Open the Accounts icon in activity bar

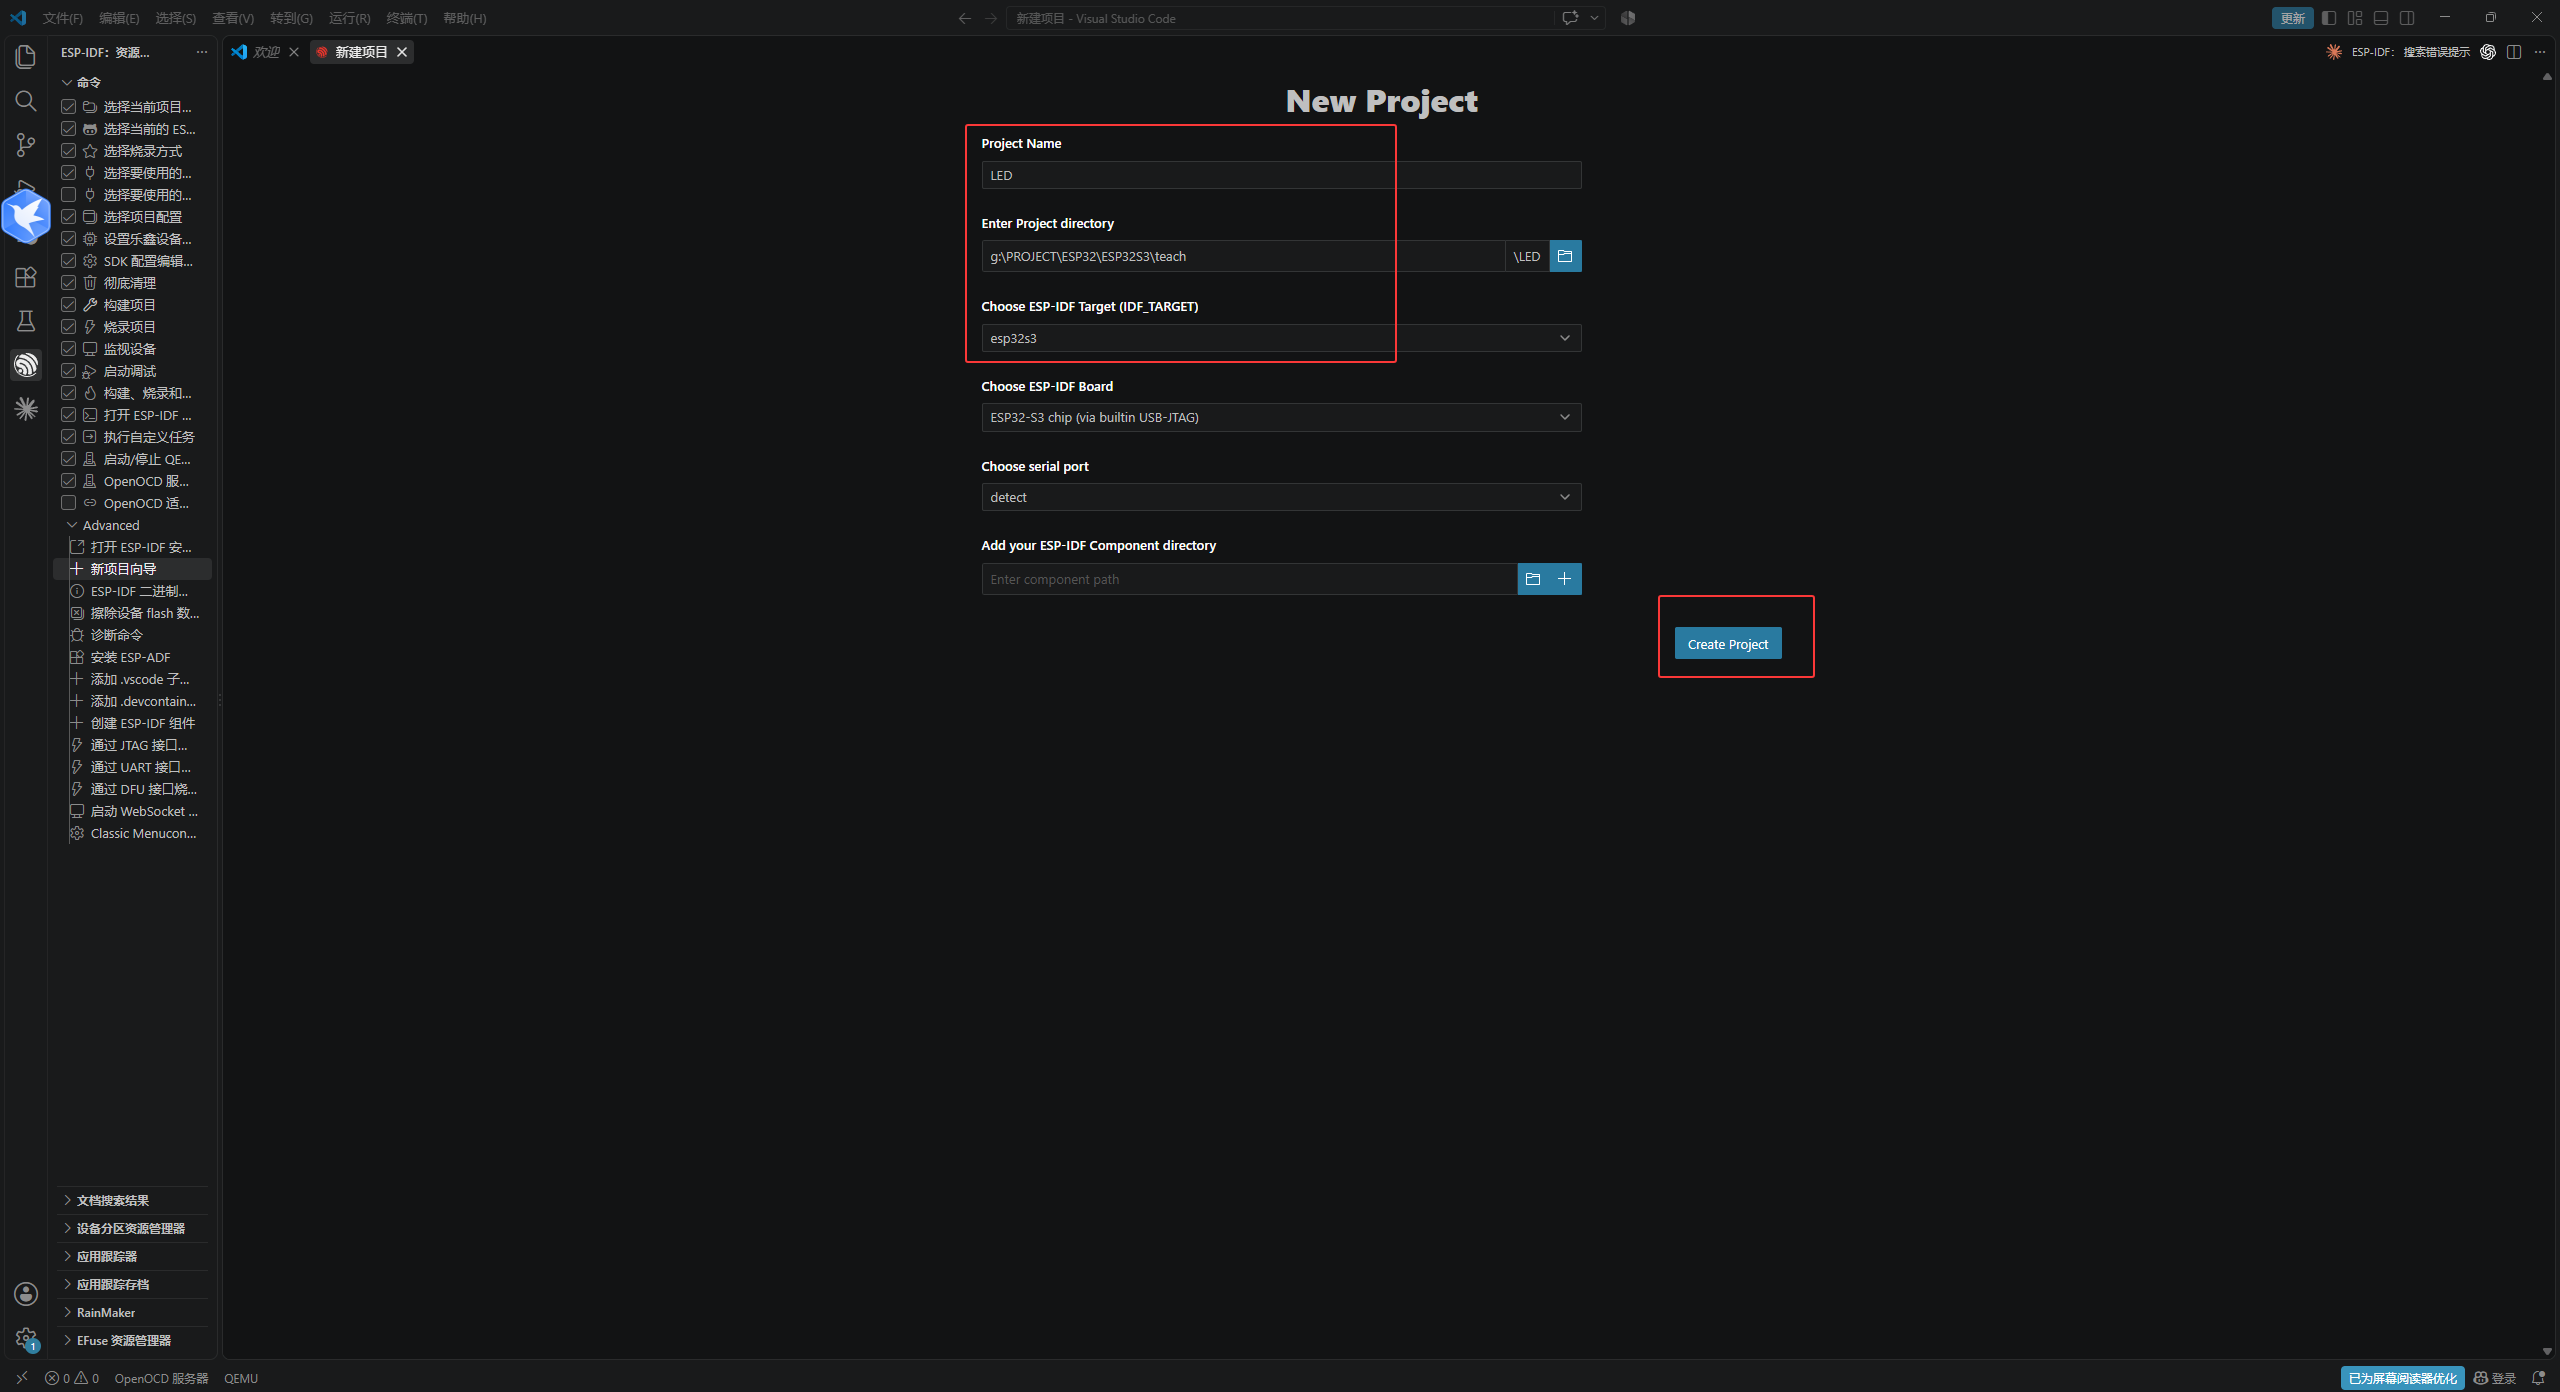click(x=26, y=1294)
